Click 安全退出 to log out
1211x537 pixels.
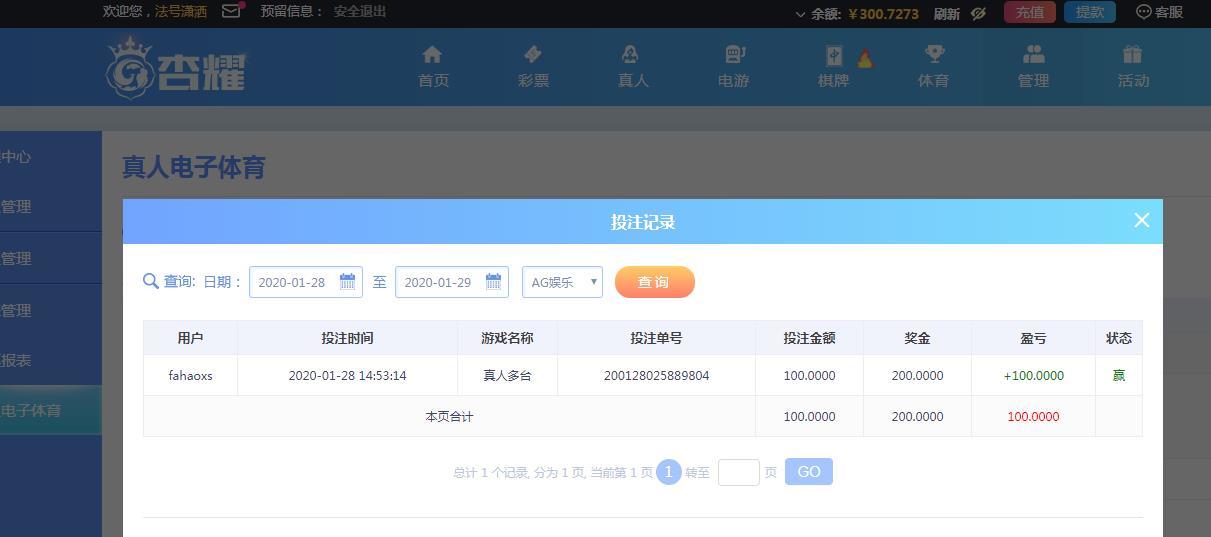tap(360, 12)
